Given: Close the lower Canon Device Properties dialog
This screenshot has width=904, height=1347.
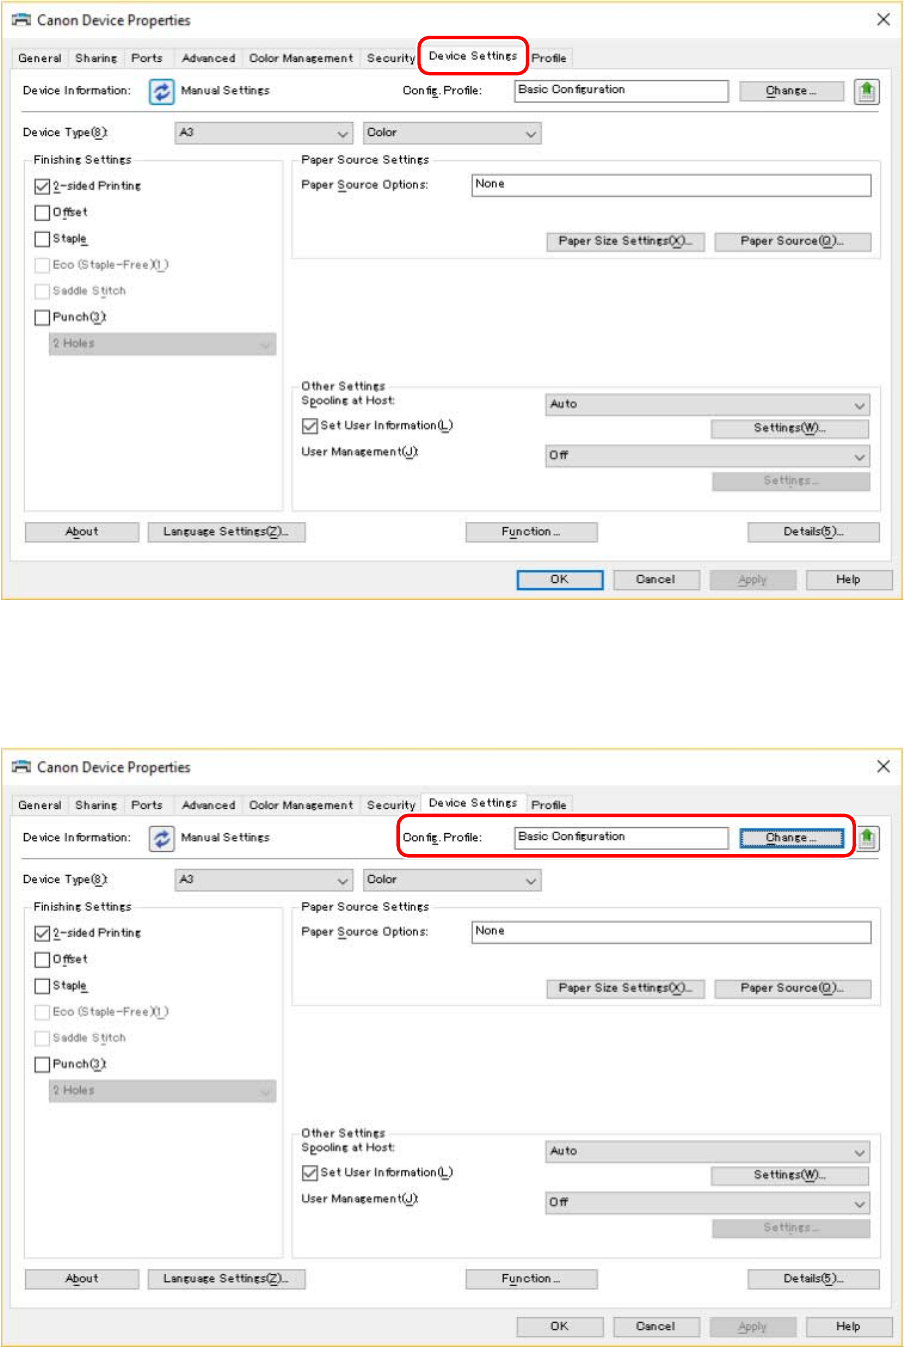Looking at the screenshot, I should pos(883,767).
